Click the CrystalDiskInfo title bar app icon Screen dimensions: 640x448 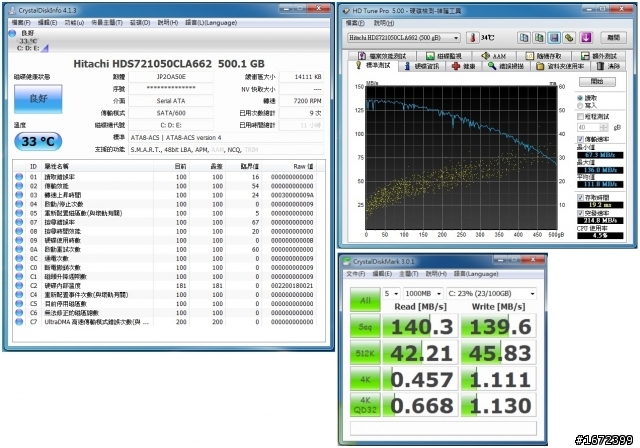click(x=12, y=10)
